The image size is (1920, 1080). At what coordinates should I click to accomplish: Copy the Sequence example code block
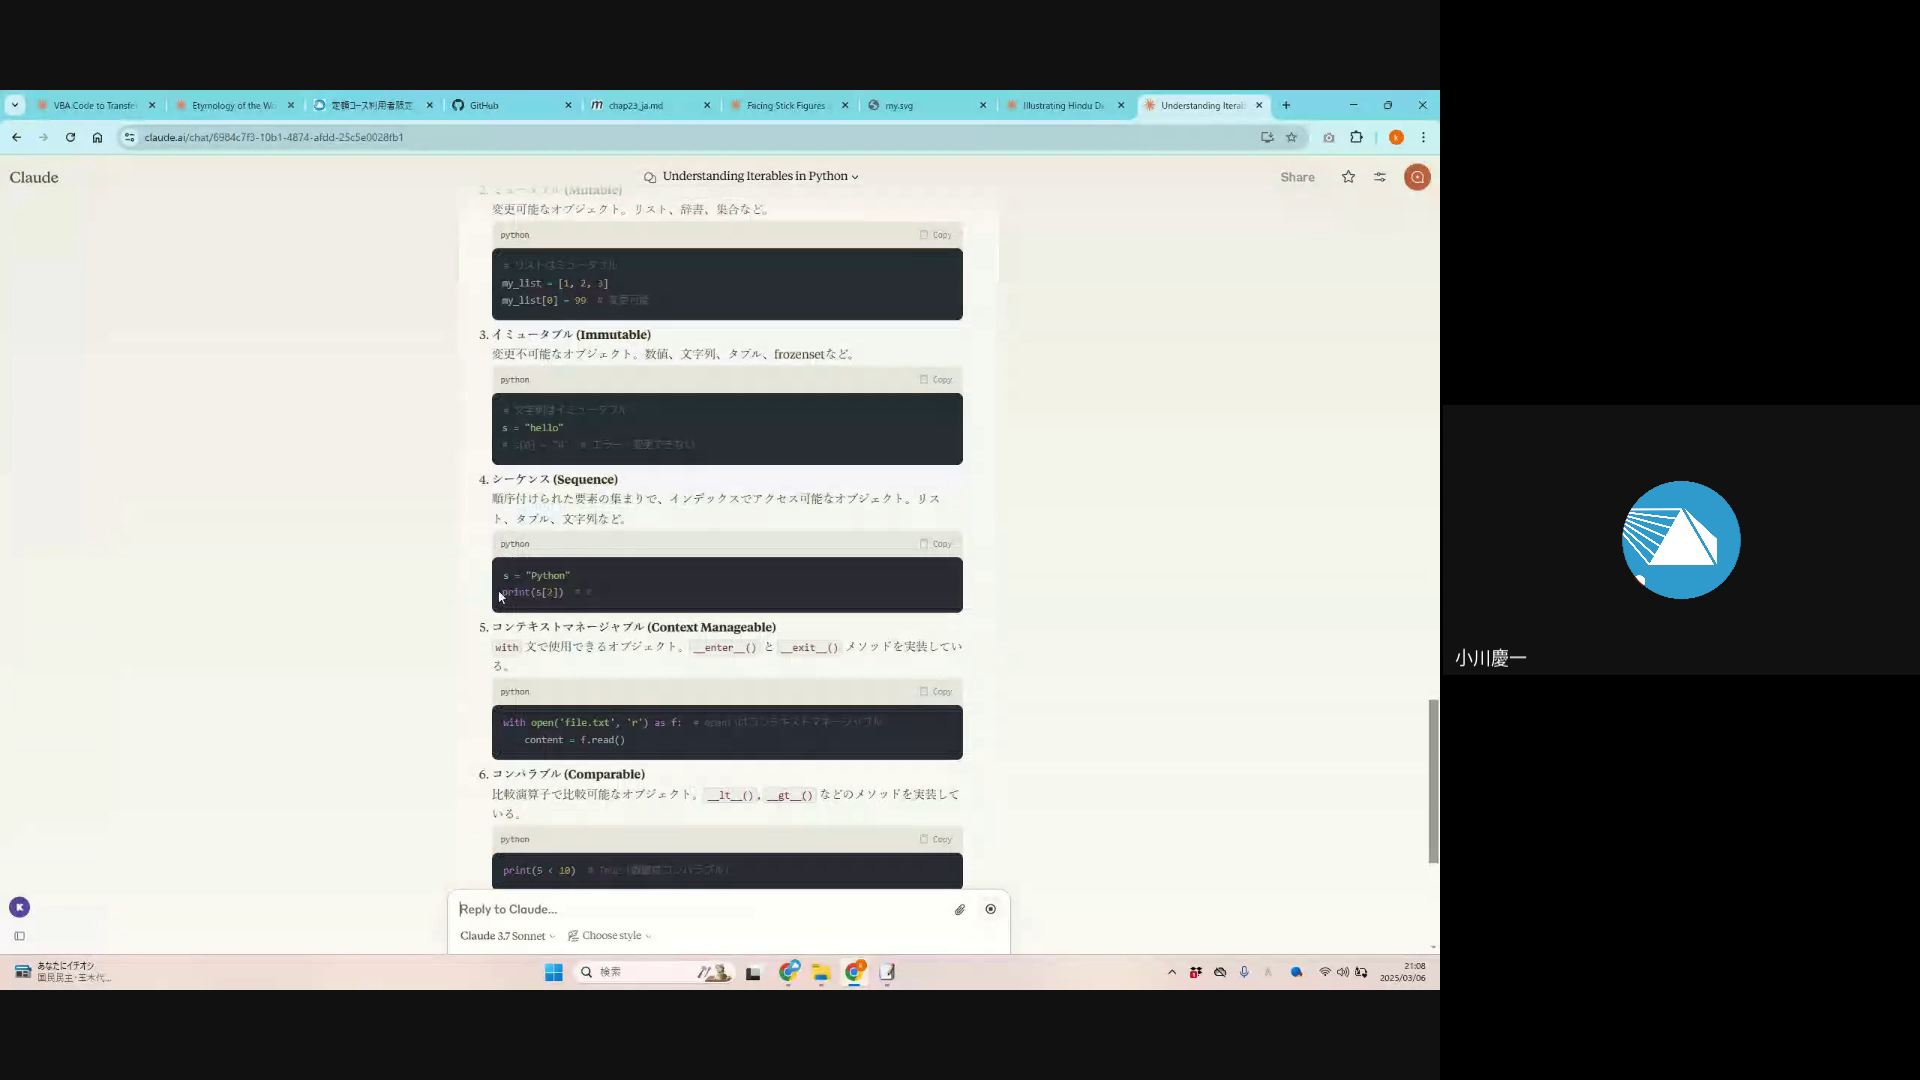point(936,544)
